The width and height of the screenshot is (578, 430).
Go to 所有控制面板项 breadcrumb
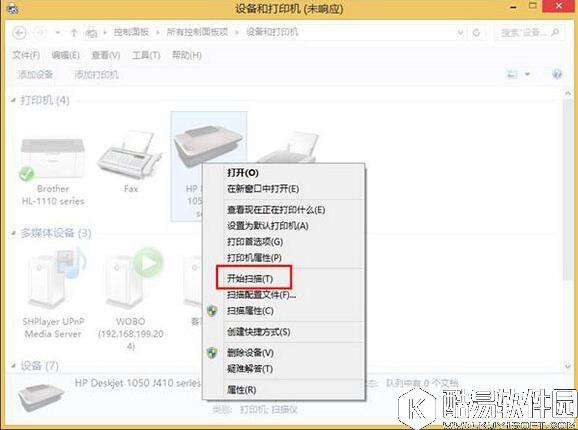[197, 32]
